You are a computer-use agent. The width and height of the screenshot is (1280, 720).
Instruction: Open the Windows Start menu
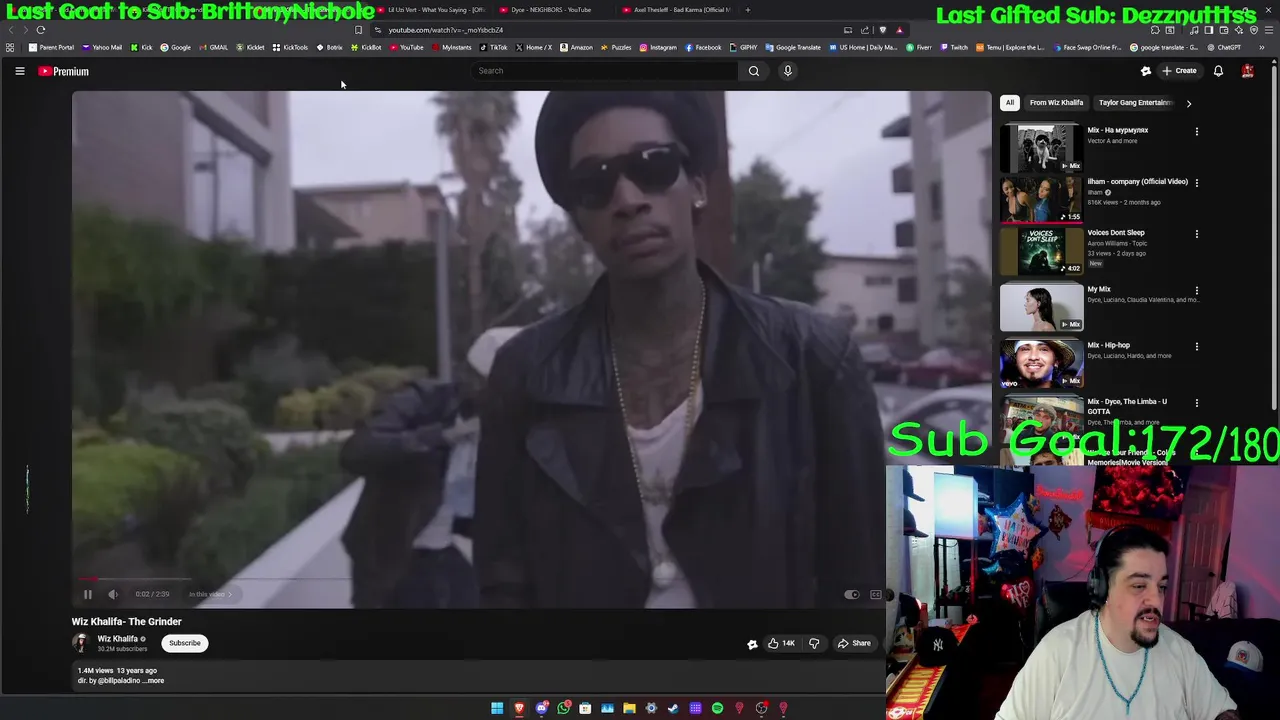[497, 708]
